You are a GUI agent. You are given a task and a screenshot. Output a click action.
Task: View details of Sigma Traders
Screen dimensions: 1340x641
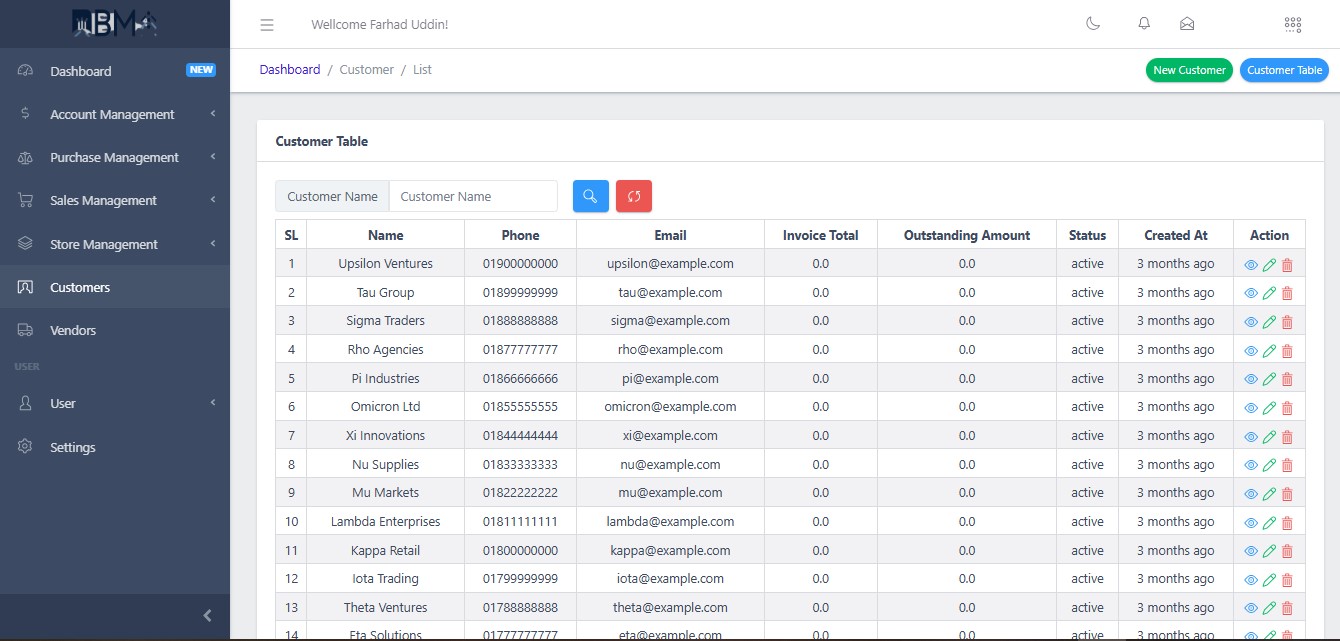coord(1251,322)
